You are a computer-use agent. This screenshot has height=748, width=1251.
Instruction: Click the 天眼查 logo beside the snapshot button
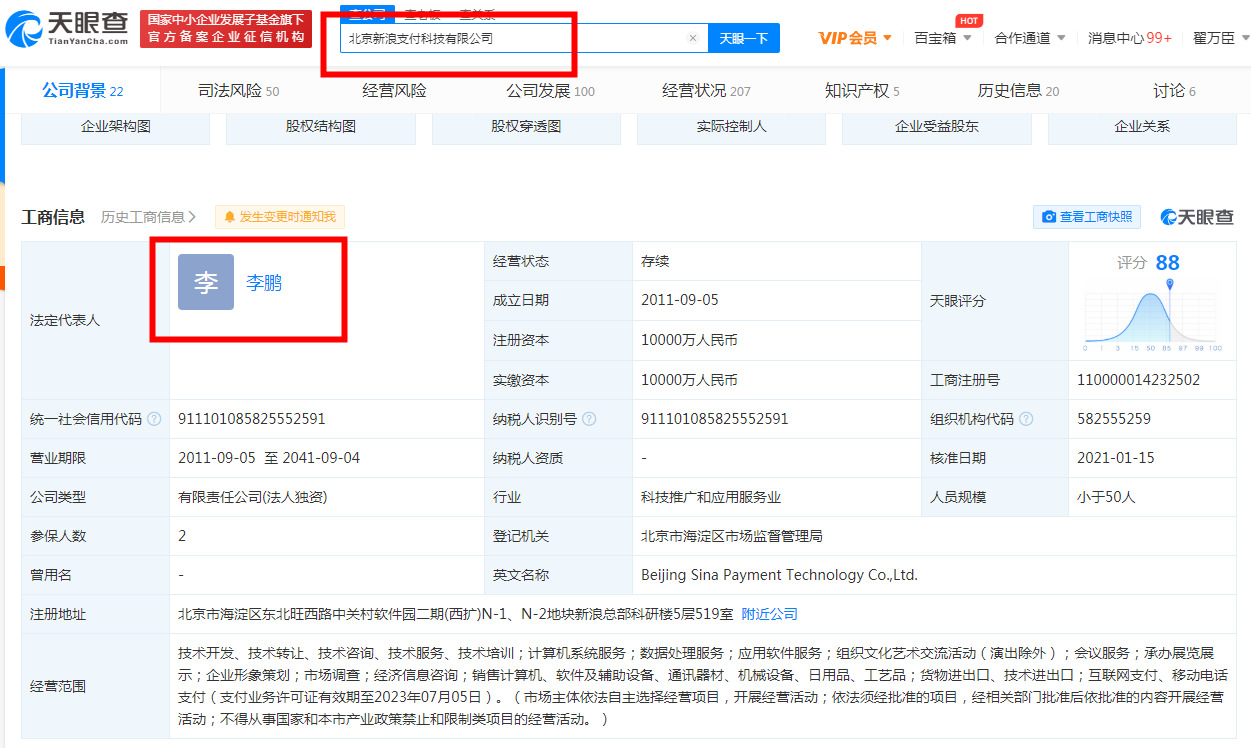pyautogui.click(x=1196, y=217)
